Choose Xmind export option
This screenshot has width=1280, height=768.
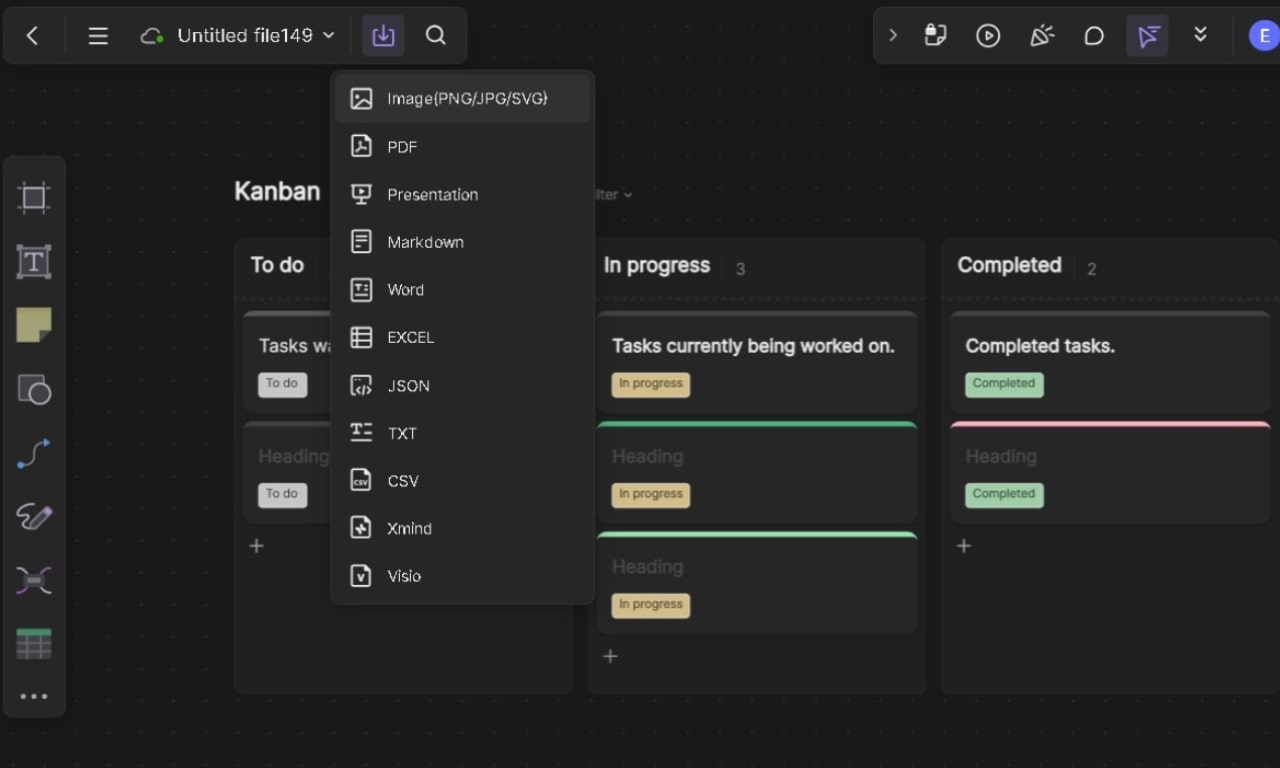[462, 528]
